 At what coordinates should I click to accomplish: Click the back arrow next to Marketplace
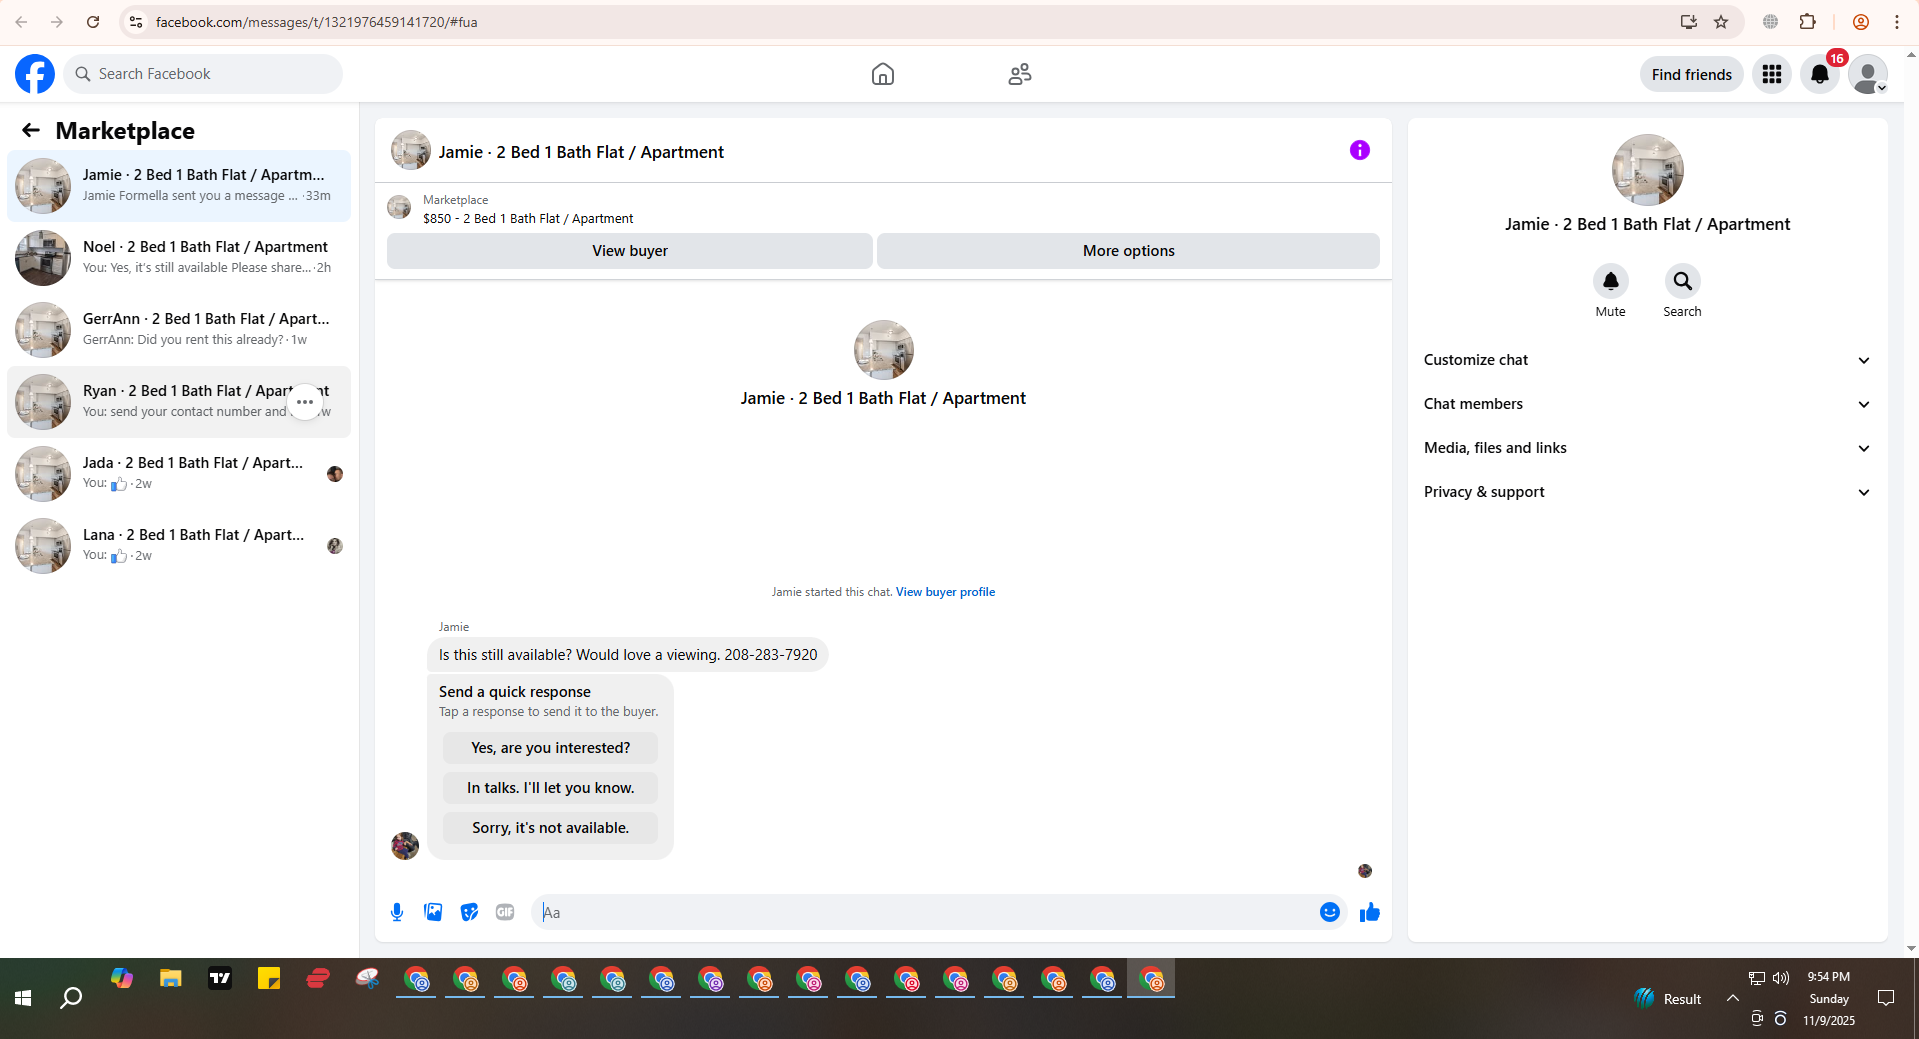(31, 130)
